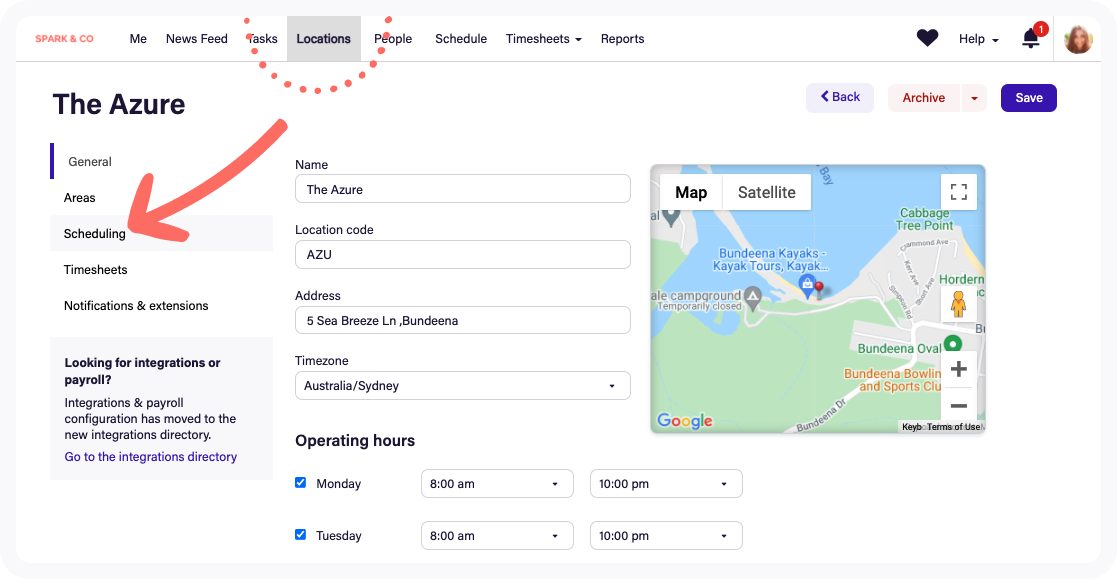Click the Street View pegman icon
Viewport: 1117px width, 579px height.
coord(958,304)
